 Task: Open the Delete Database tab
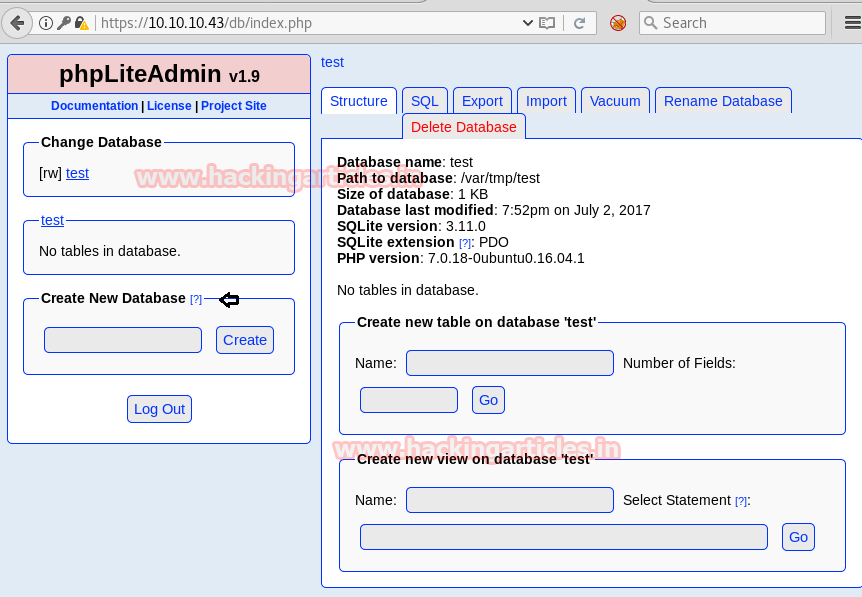point(463,127)
